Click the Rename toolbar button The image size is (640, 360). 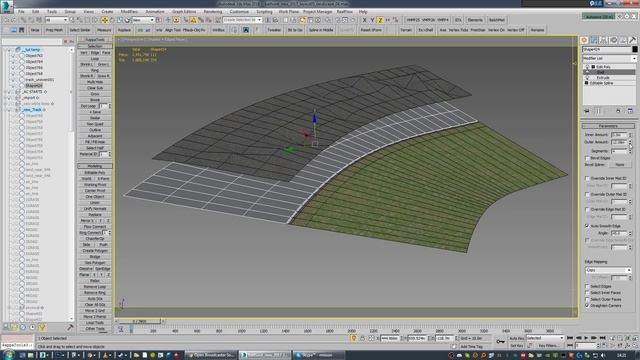pyautogui.click(x=537, y=30)
